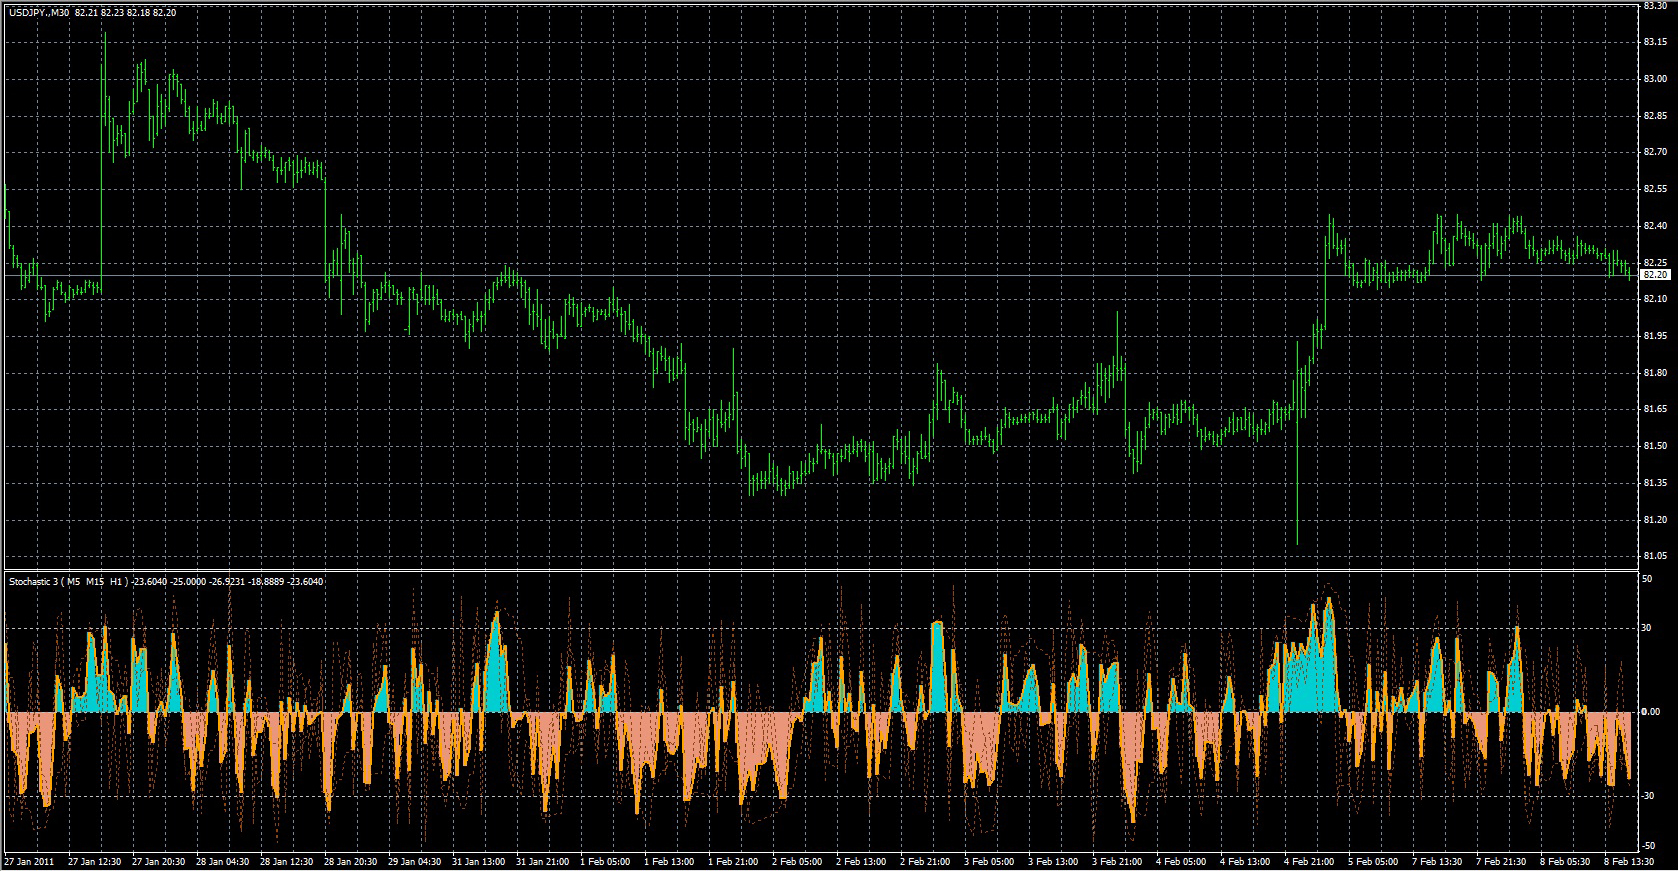Screen dimensions: 1678x871
Task: Click the 83.15 price axis label
Action: (x=1654, y=42)
